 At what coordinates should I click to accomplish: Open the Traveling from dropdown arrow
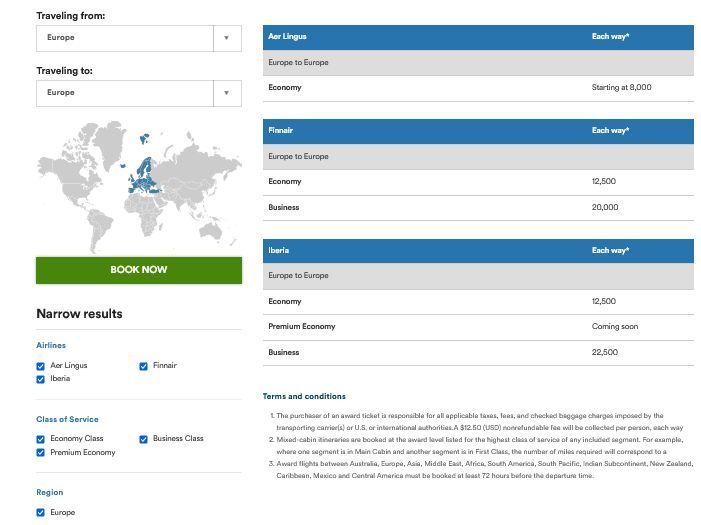(227, 38)
